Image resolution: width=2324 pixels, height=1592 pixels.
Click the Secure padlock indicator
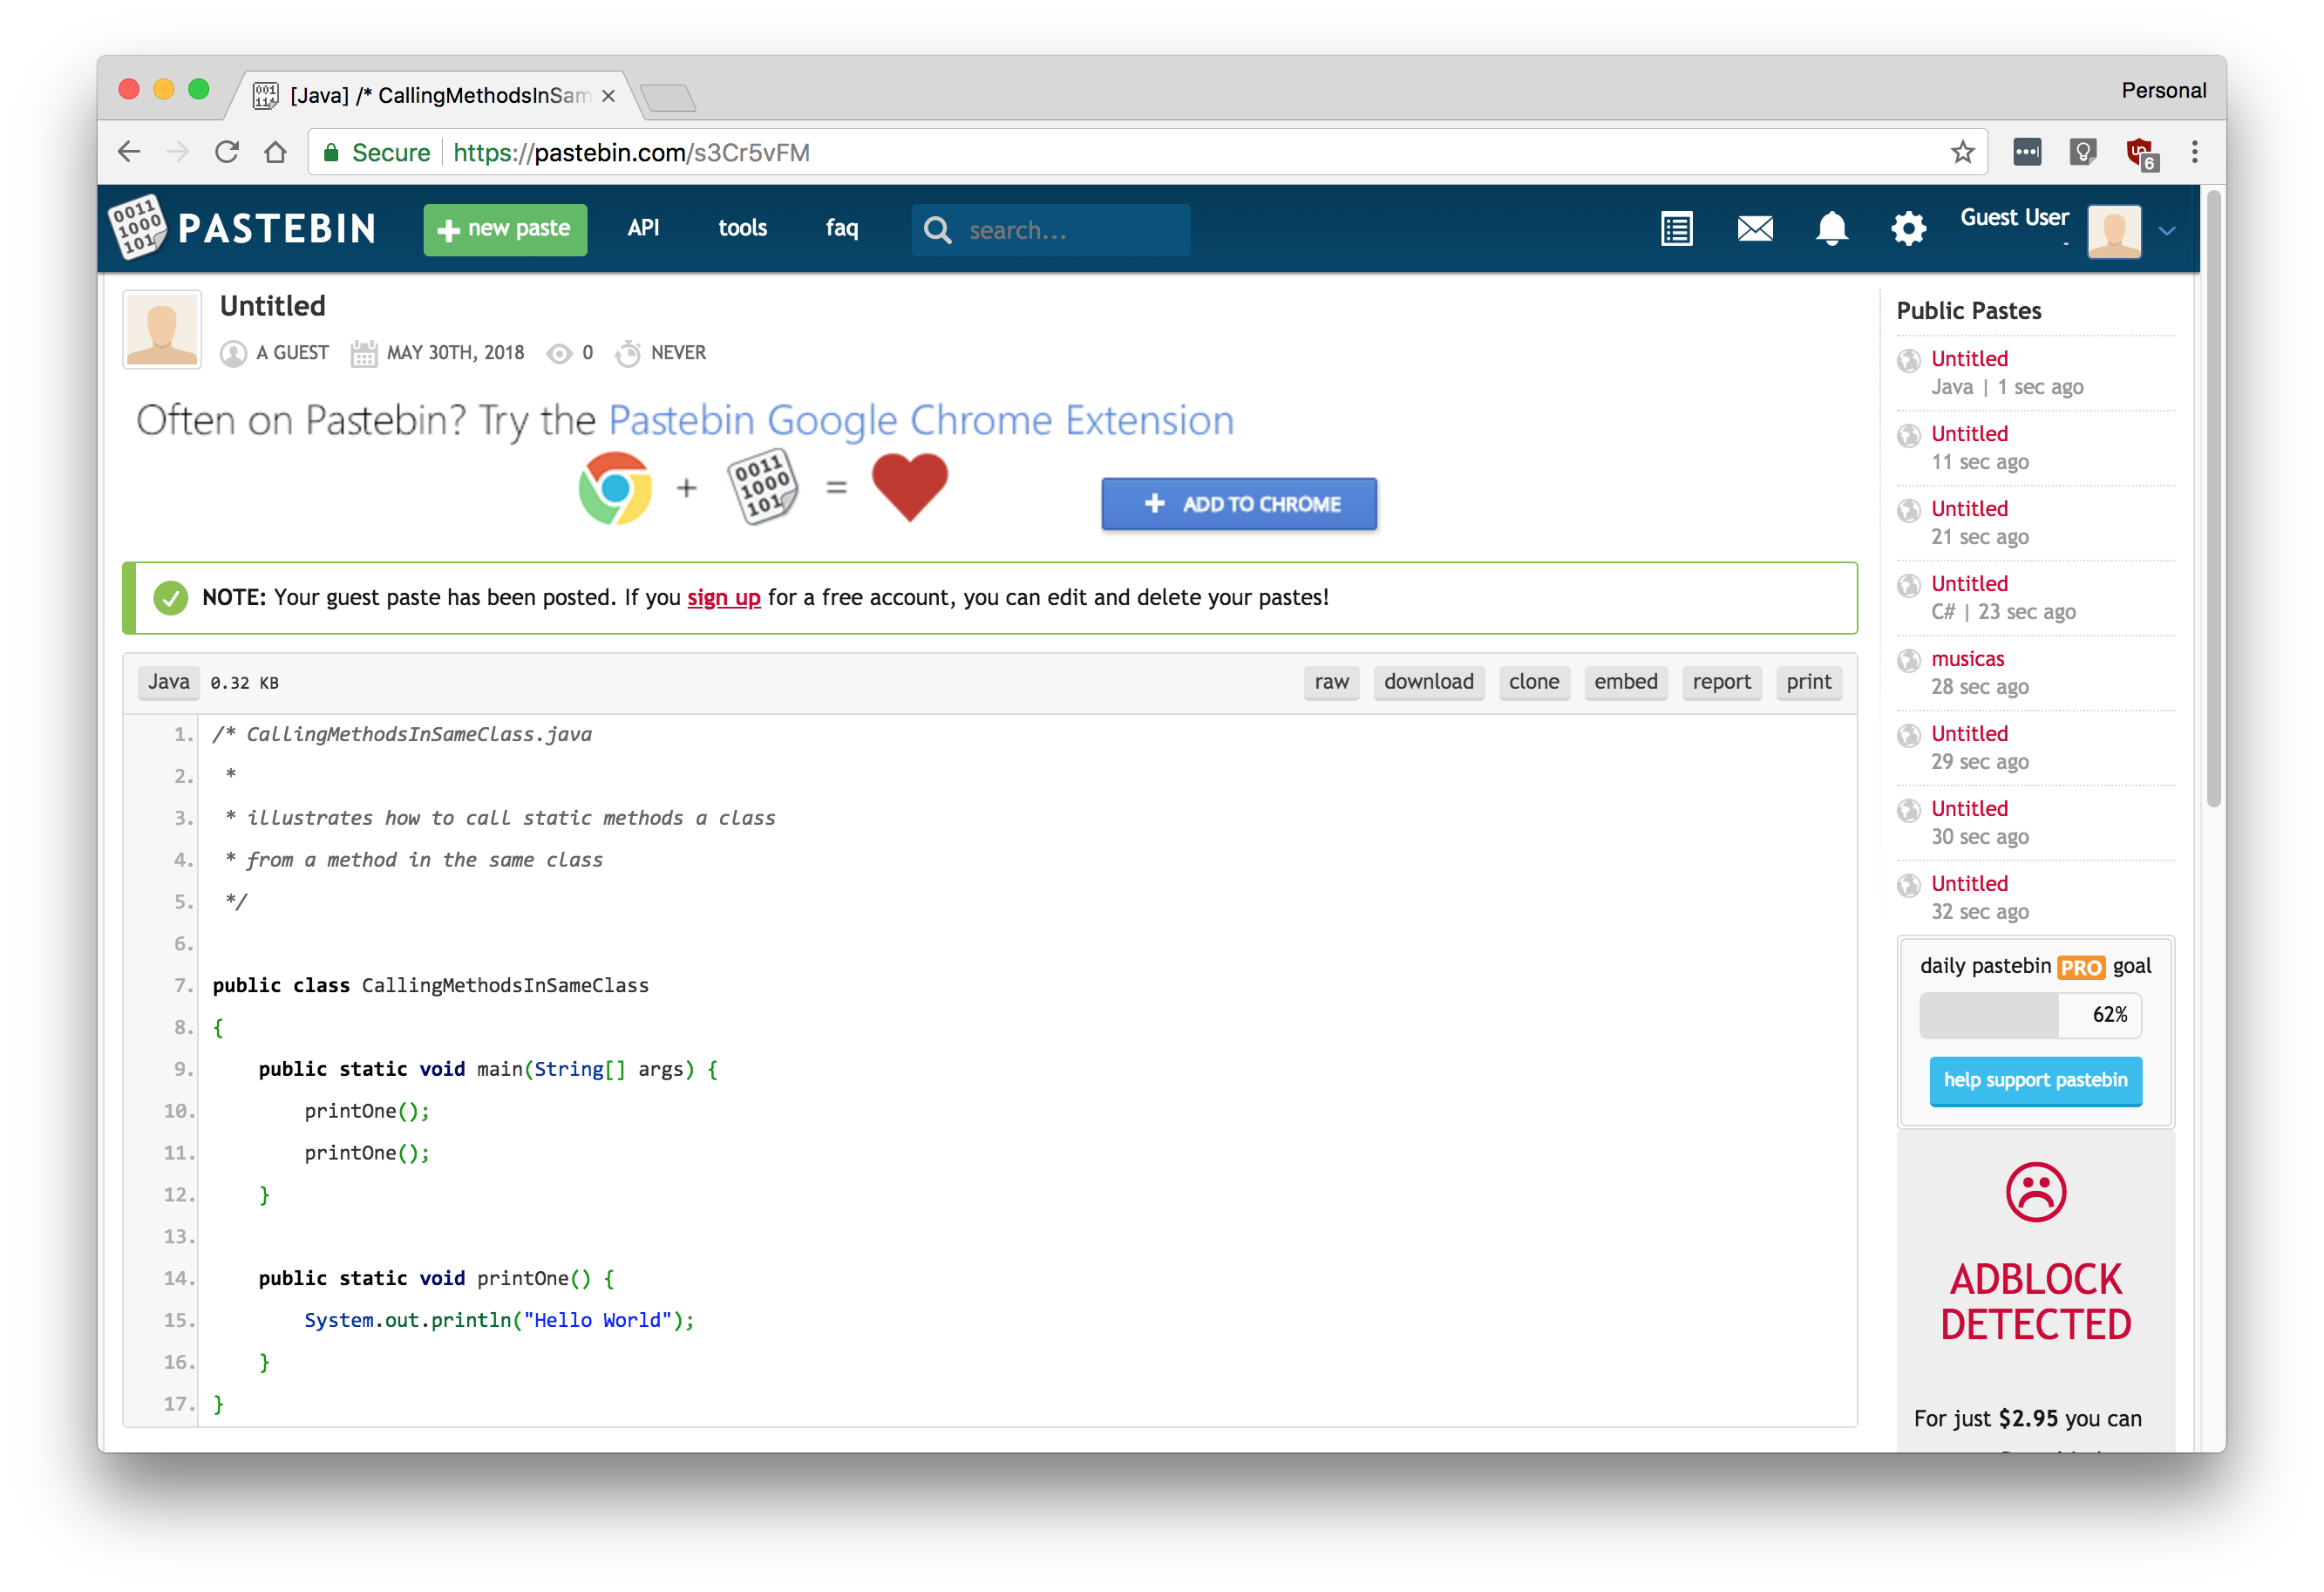[375, 152]
